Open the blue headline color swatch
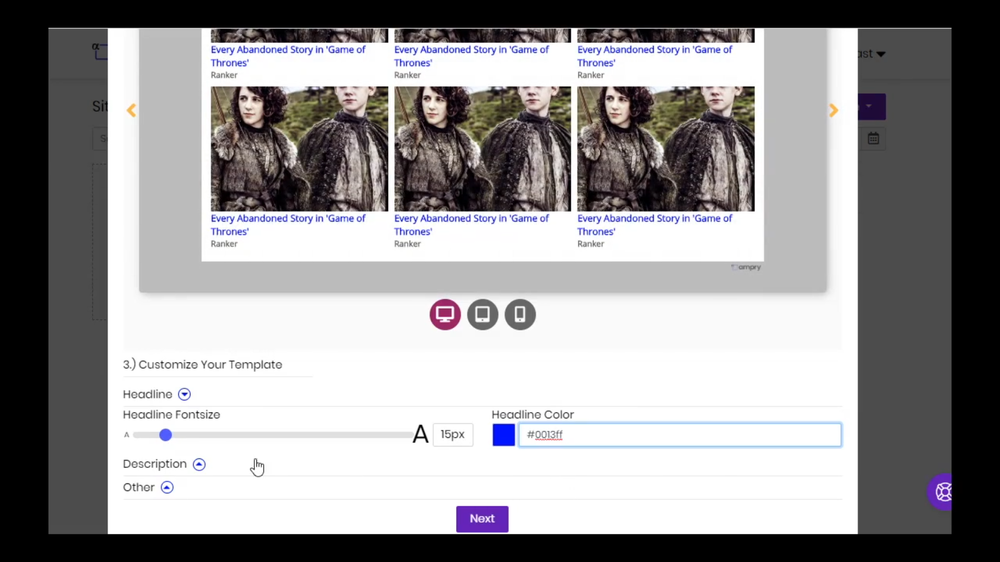 503,435
